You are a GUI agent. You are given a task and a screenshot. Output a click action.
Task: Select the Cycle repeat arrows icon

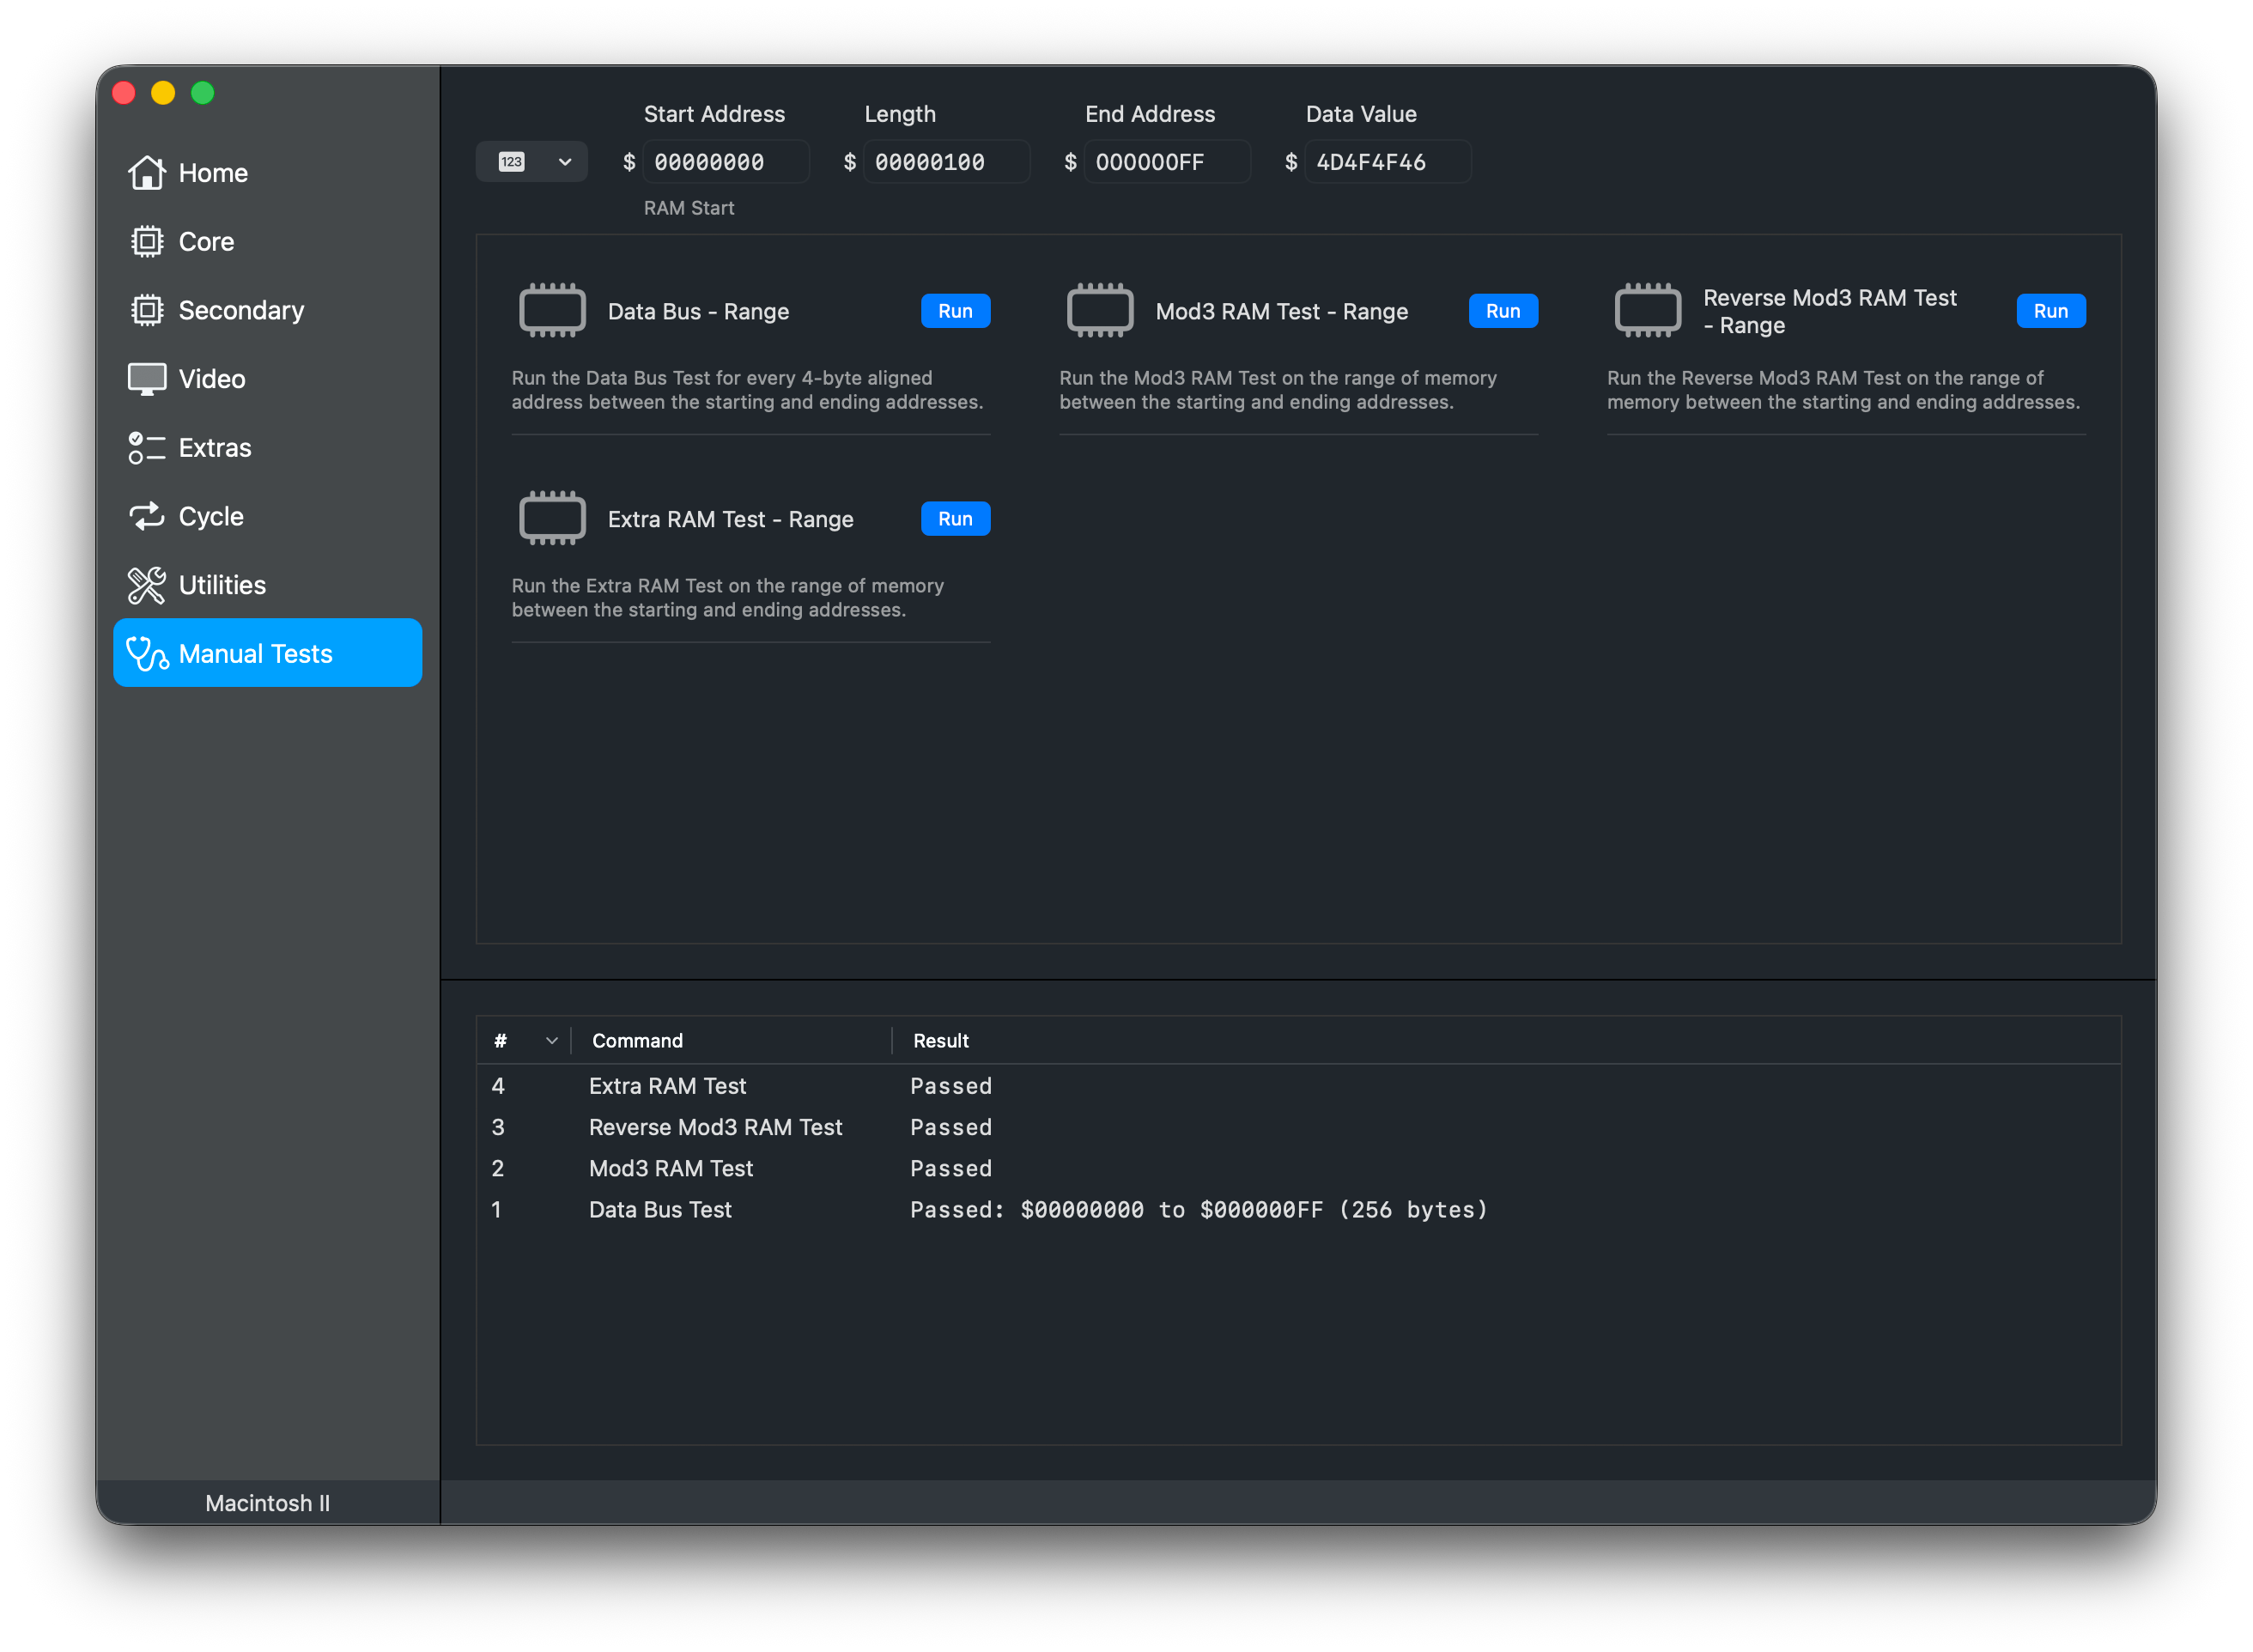pos(146,516)
